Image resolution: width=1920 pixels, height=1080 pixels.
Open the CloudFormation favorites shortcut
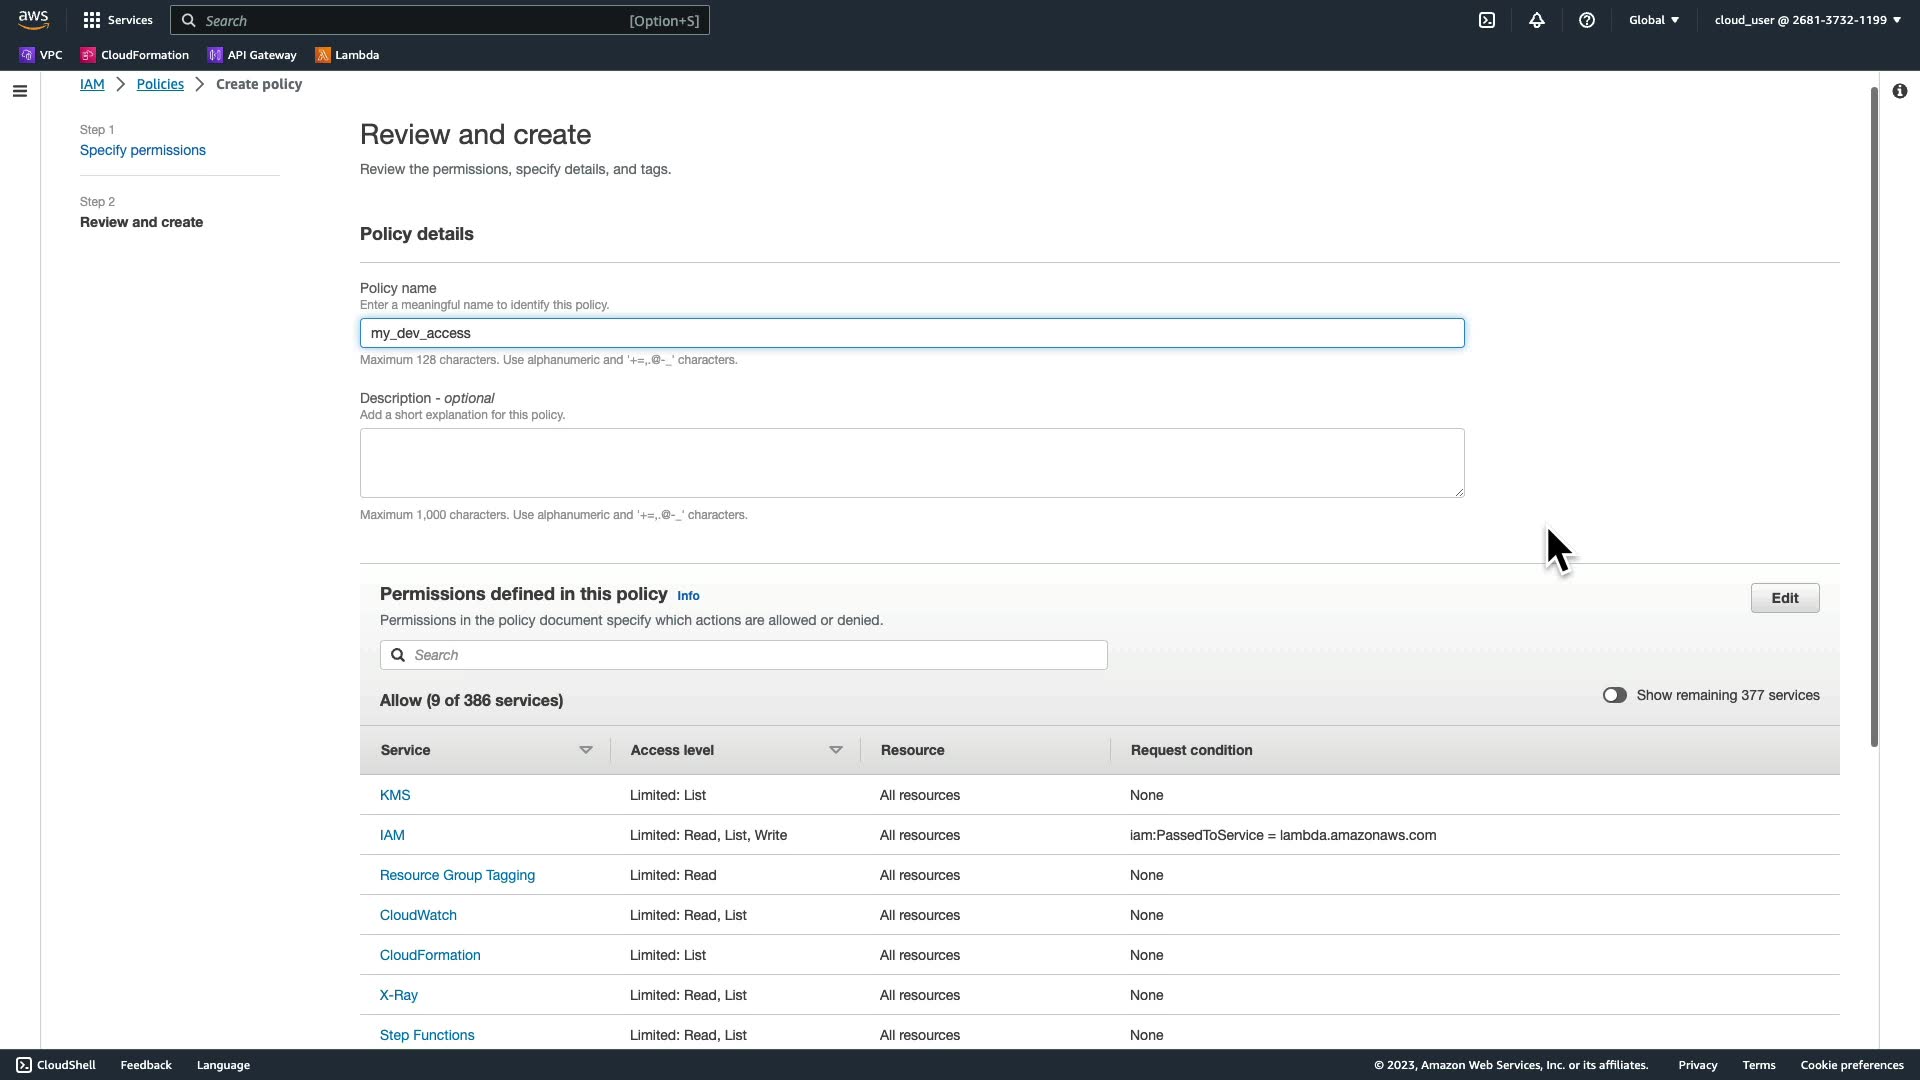pyautogui.click(x=135, y=55)
